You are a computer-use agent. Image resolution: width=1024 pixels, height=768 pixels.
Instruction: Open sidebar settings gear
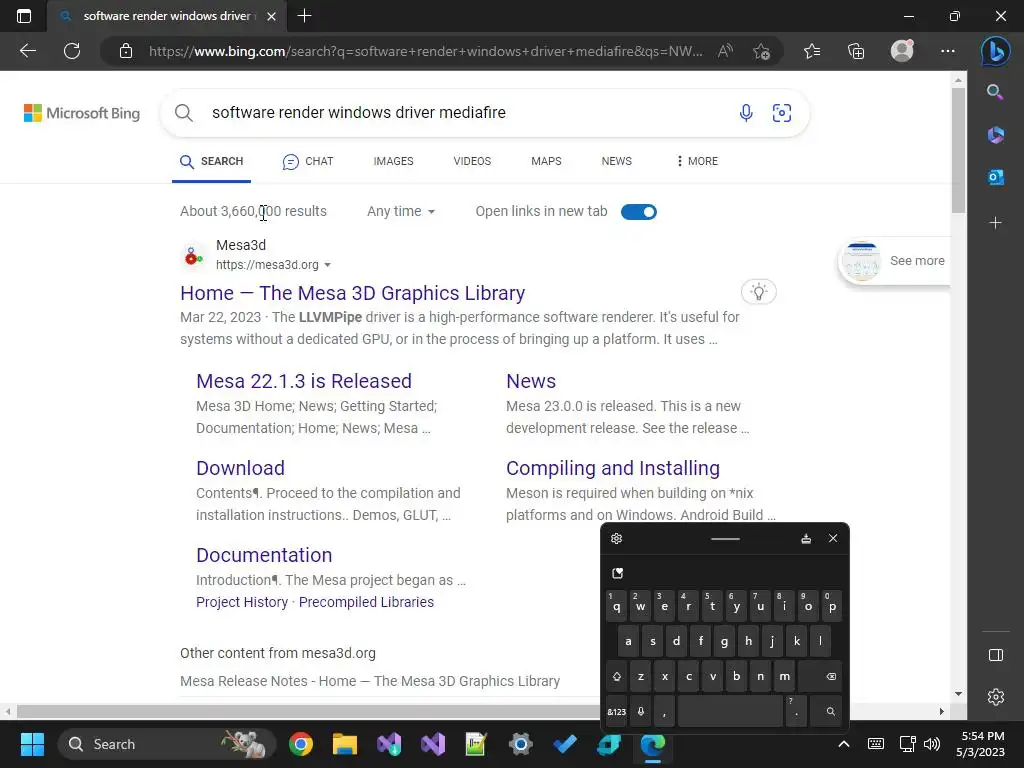click(995, 697)
